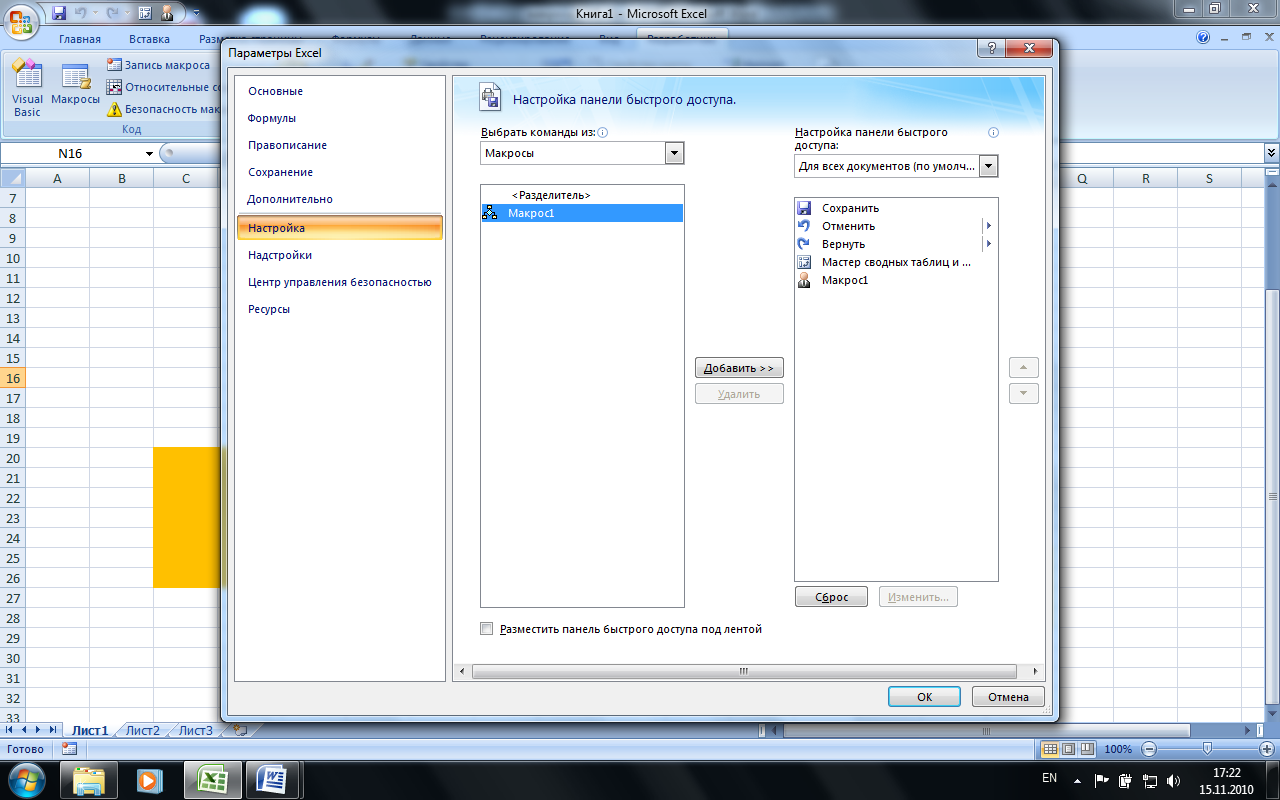Screen dimensions: 1280x800
Task: Switch to Вставка ribbon tab
Action: coord(149,39)
